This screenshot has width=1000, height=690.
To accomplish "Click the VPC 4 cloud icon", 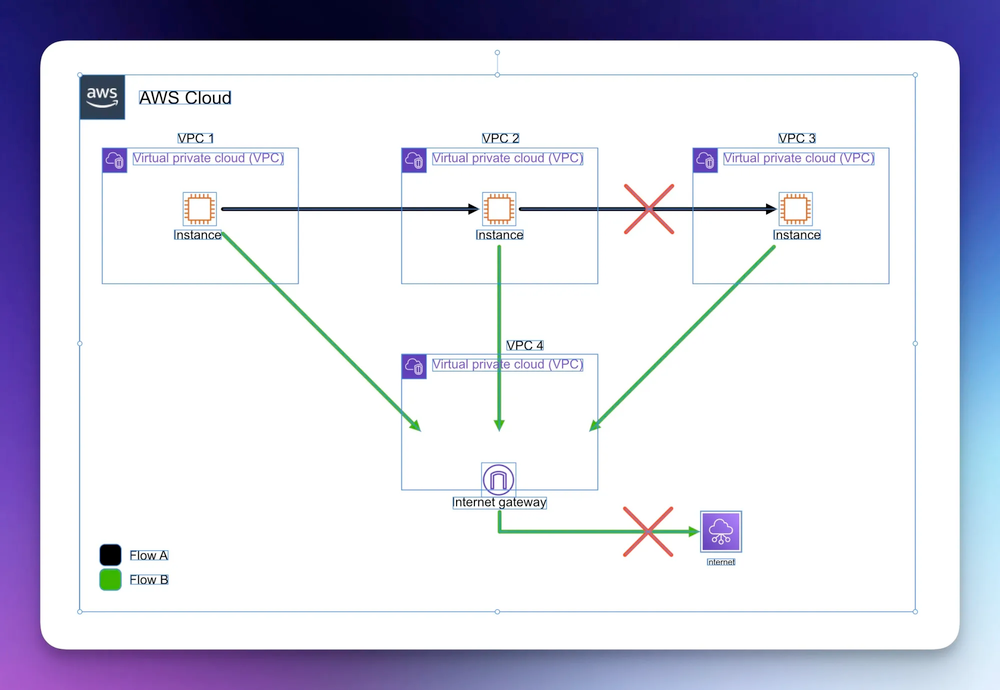I will coord(414,367).
